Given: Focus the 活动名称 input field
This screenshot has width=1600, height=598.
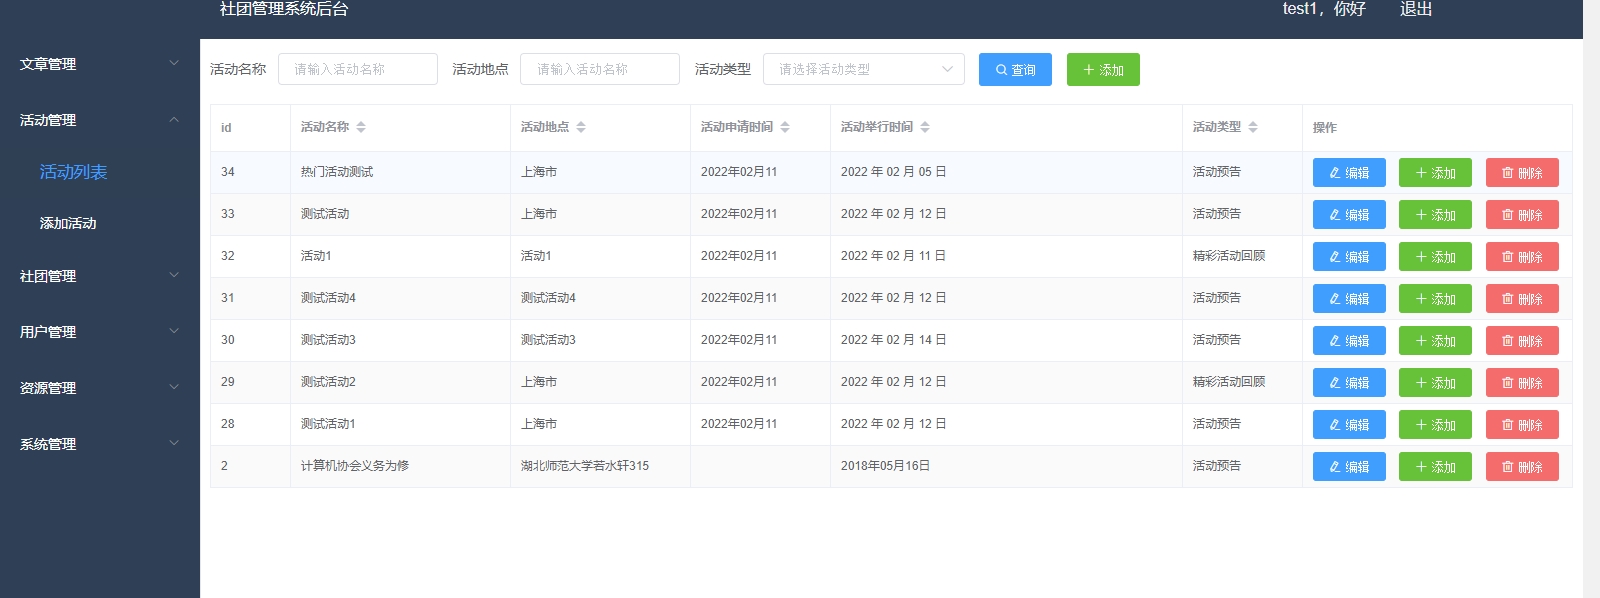Looking at the screenshot, I should pyautogui.click(x=358, y=69).
